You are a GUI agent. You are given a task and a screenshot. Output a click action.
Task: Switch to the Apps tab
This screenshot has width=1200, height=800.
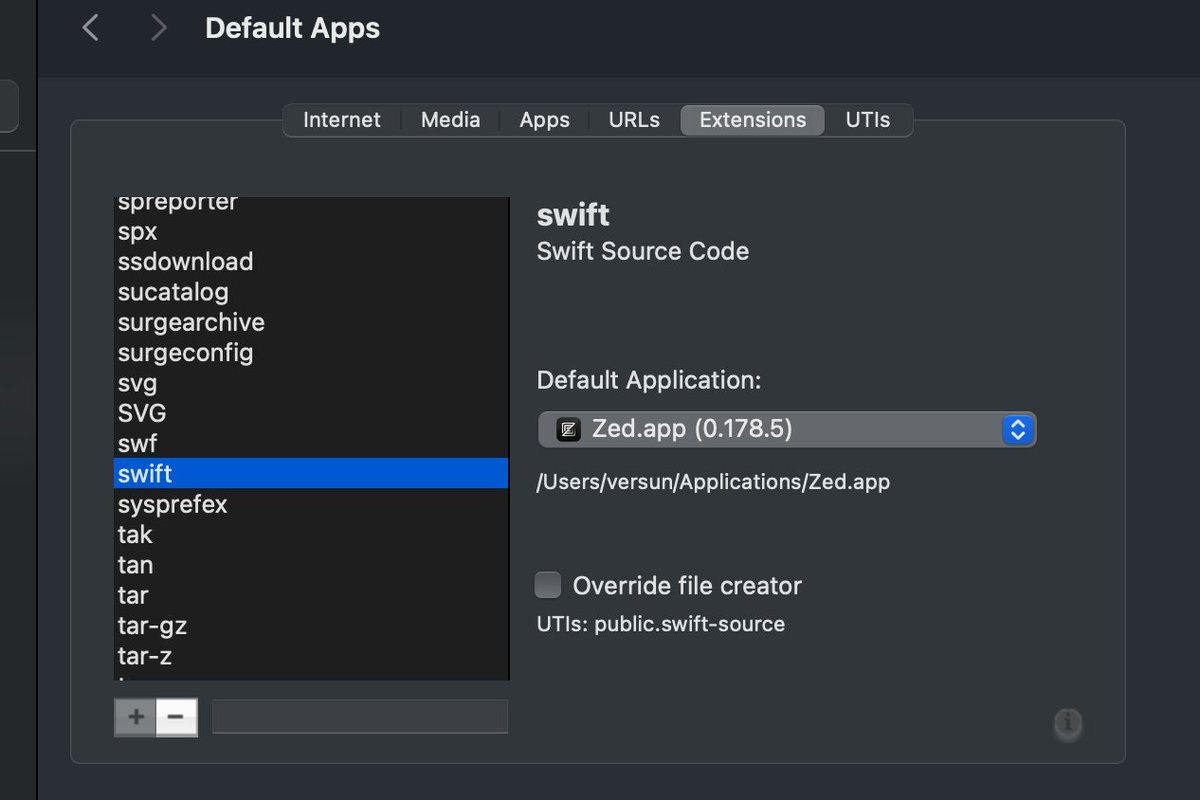pos(544,120)
